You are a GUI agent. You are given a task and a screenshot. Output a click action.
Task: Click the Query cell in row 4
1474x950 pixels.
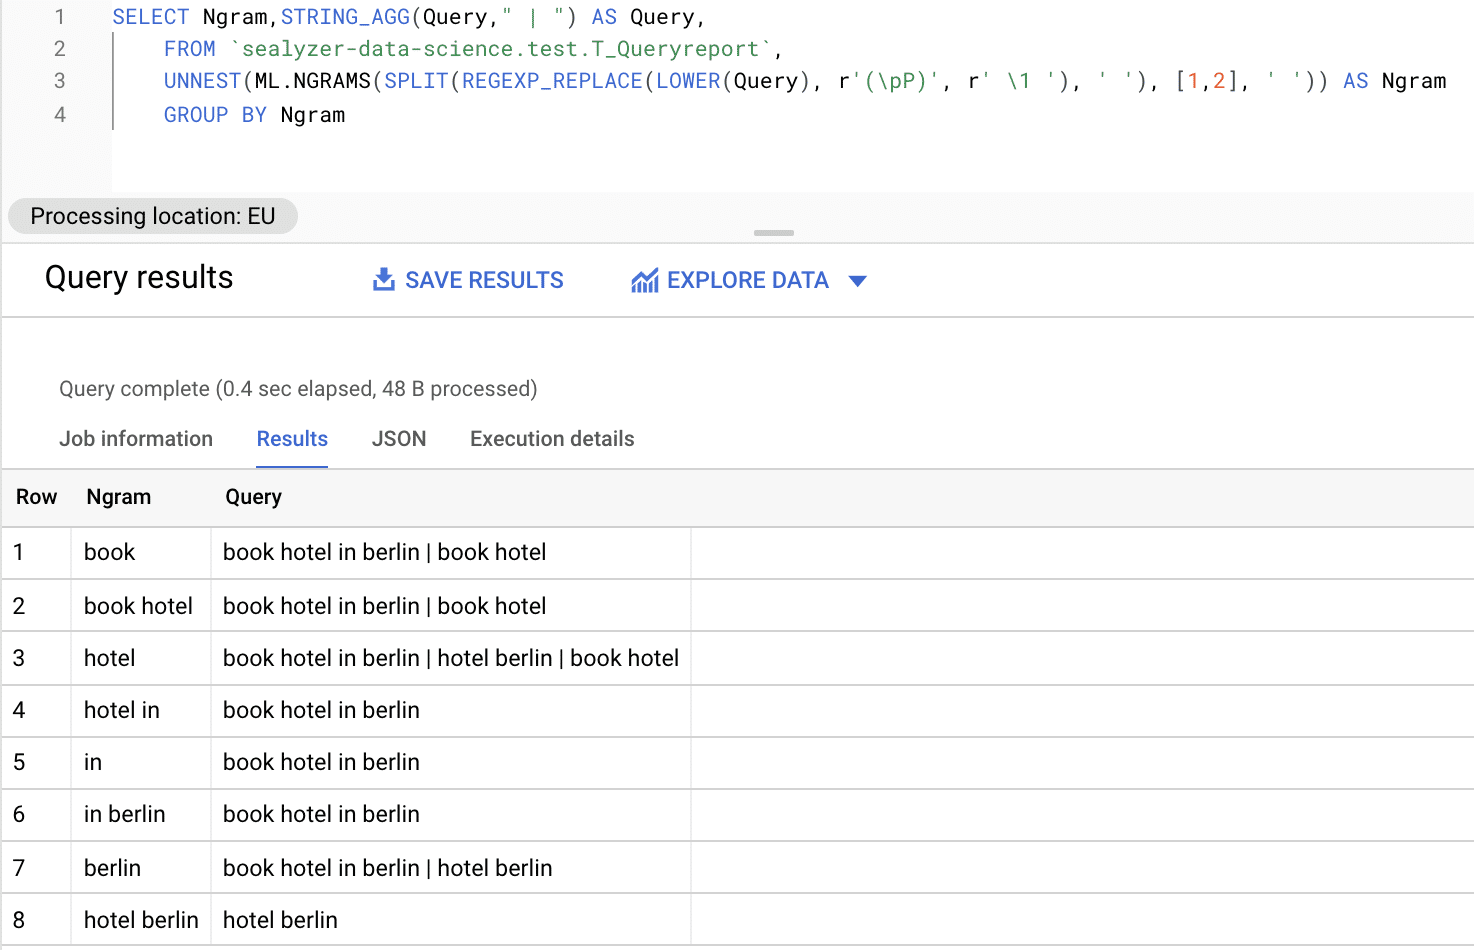pyautogui.click(x=451, y=710)
